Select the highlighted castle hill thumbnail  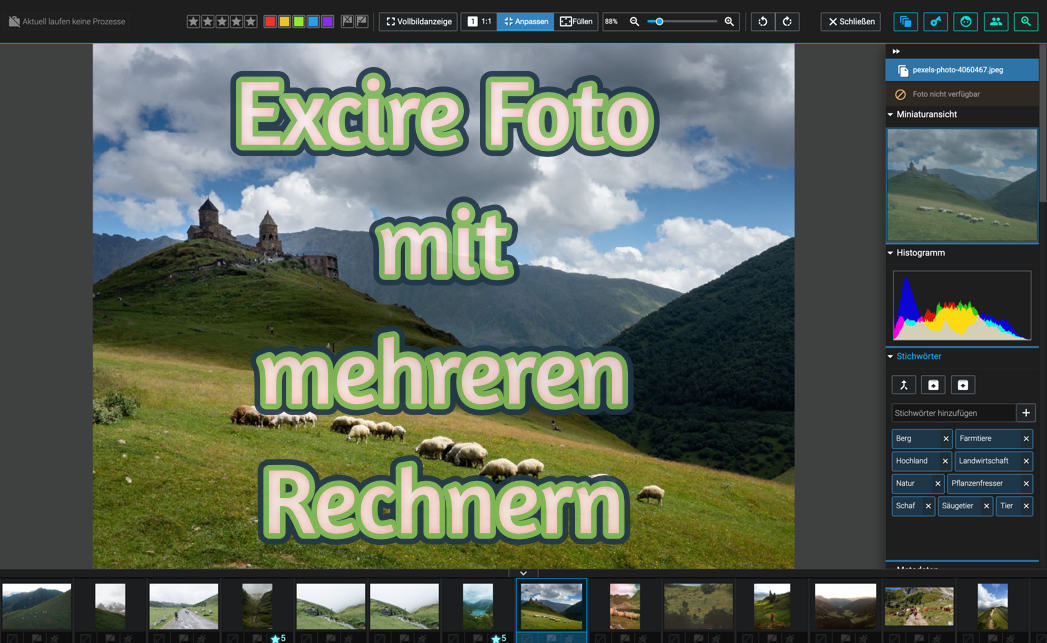pos(552,606)
